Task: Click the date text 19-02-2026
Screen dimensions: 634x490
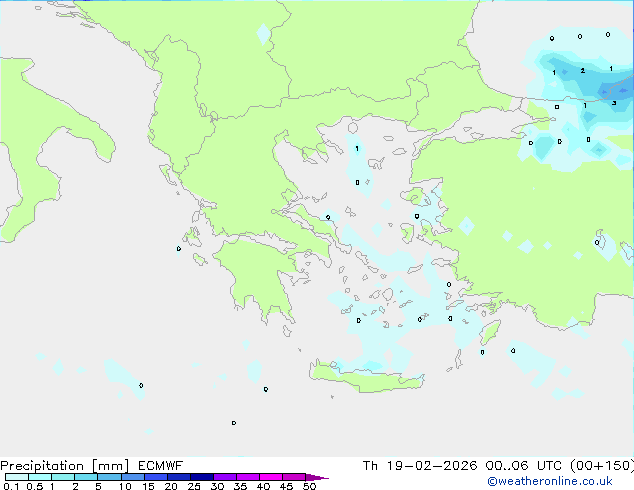Action: pyautogui.click(x=431, y=466)
